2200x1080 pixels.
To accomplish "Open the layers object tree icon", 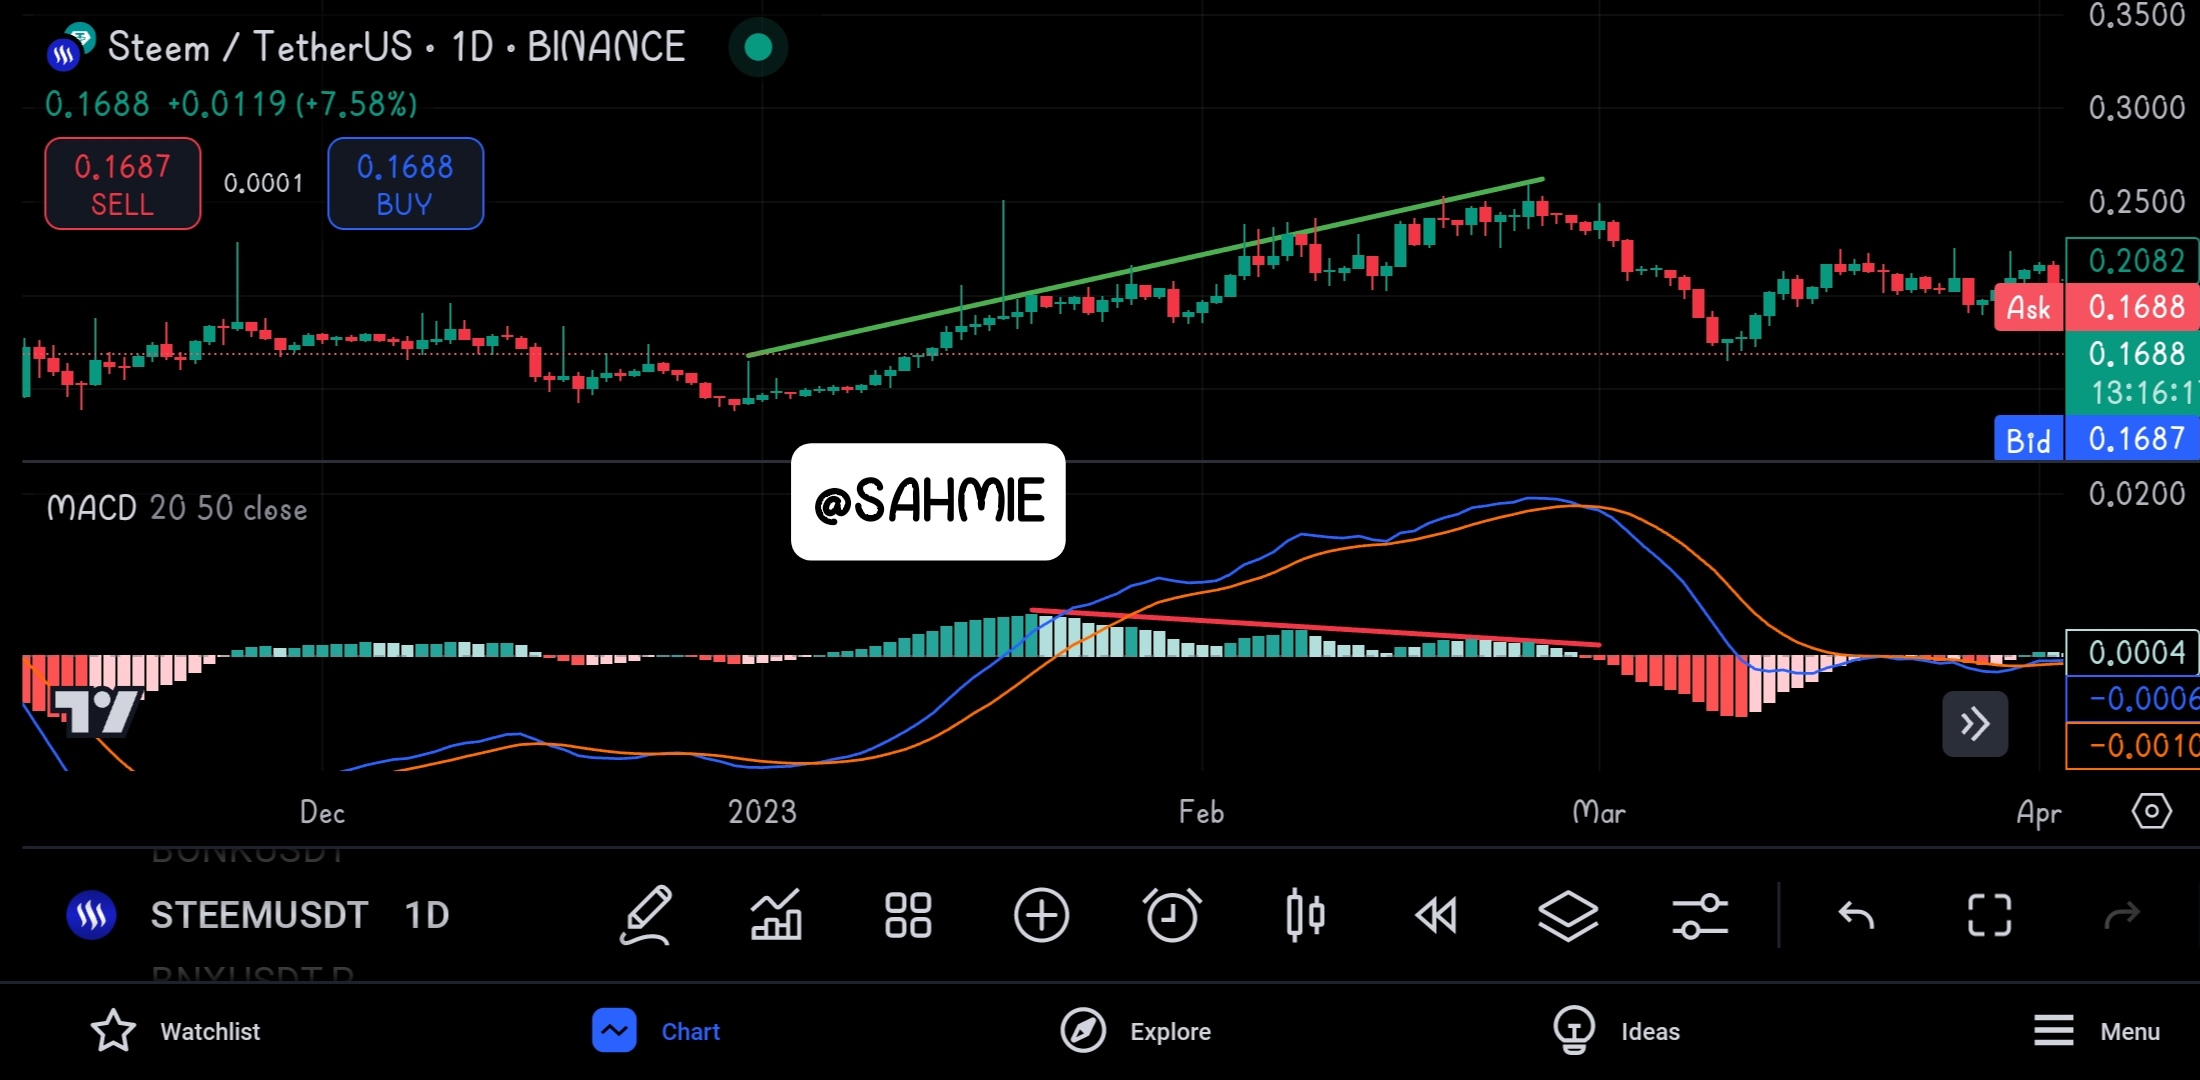I will click(1567, 915).
